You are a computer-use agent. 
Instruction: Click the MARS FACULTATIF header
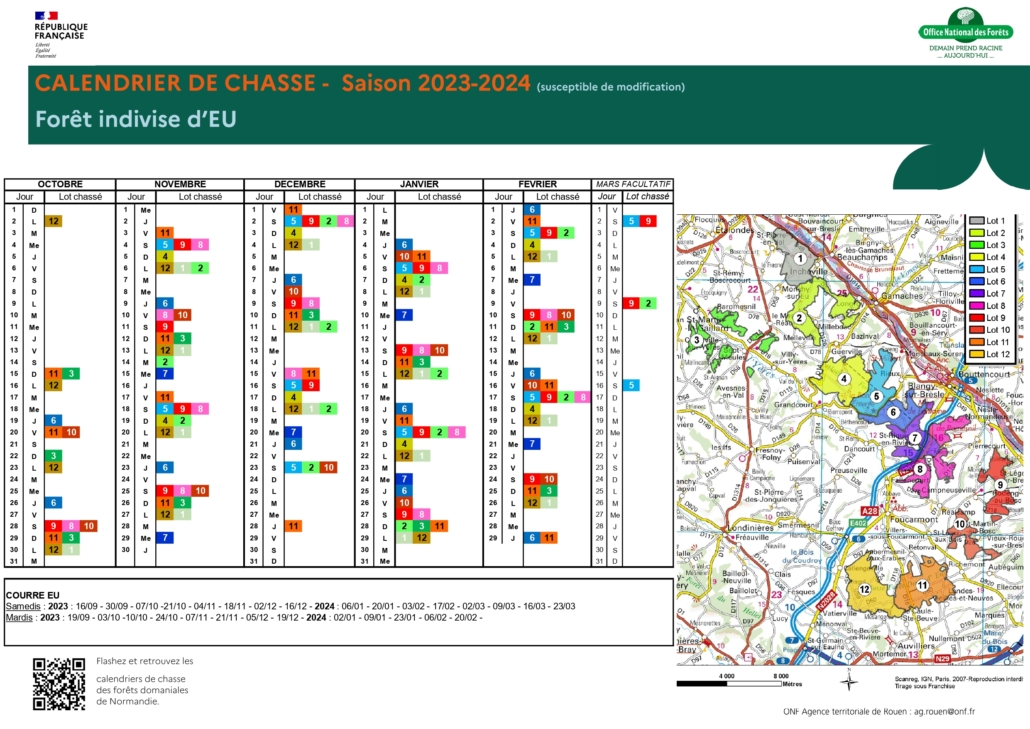(x=633, y=184)
